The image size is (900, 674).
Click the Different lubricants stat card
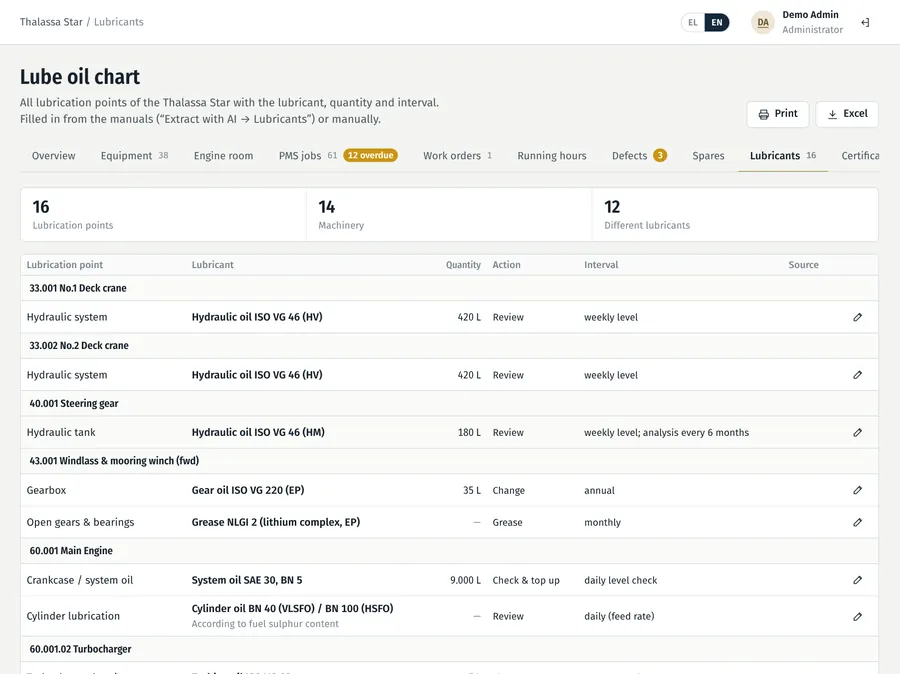tap(735, 215)
